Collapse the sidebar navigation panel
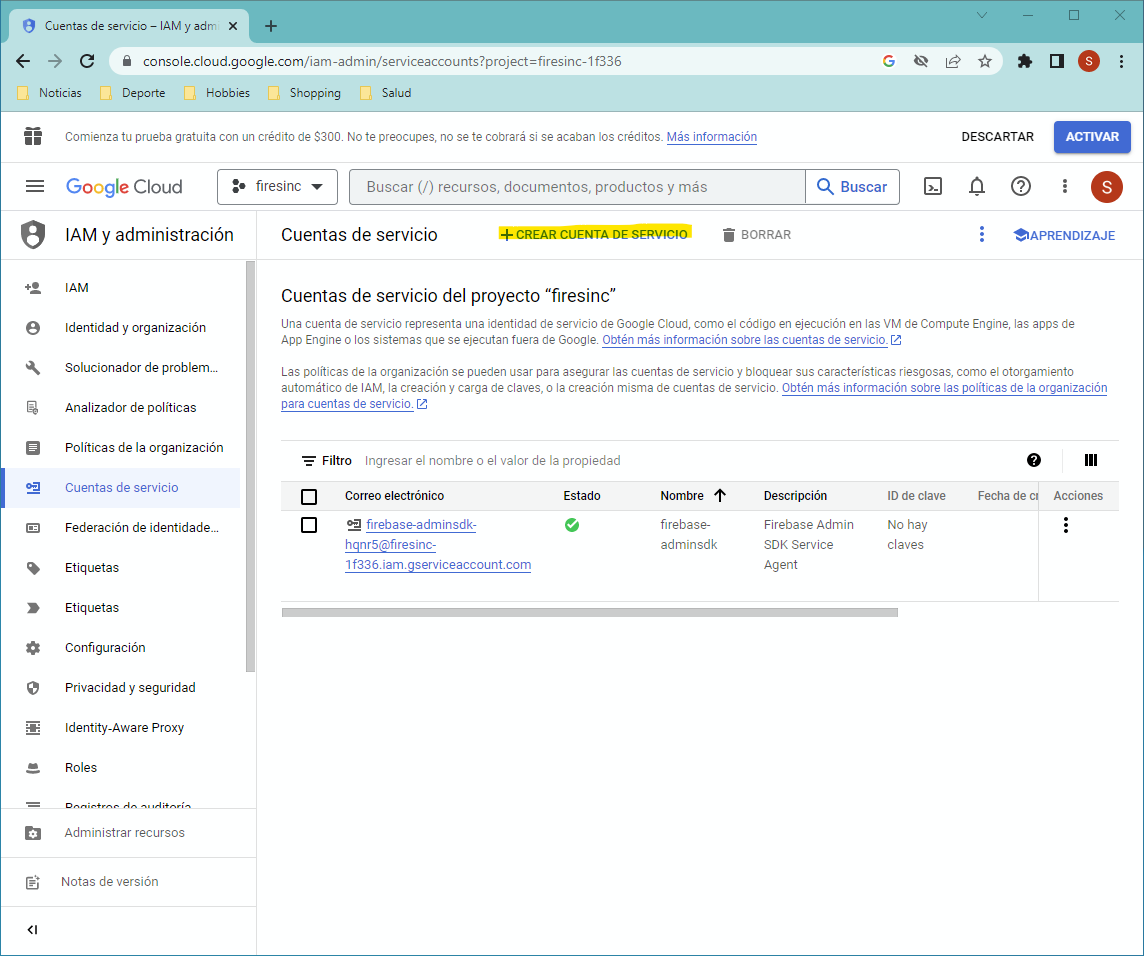The height and width of the screenshot is (956, 1144). click(x=32, y=929)
